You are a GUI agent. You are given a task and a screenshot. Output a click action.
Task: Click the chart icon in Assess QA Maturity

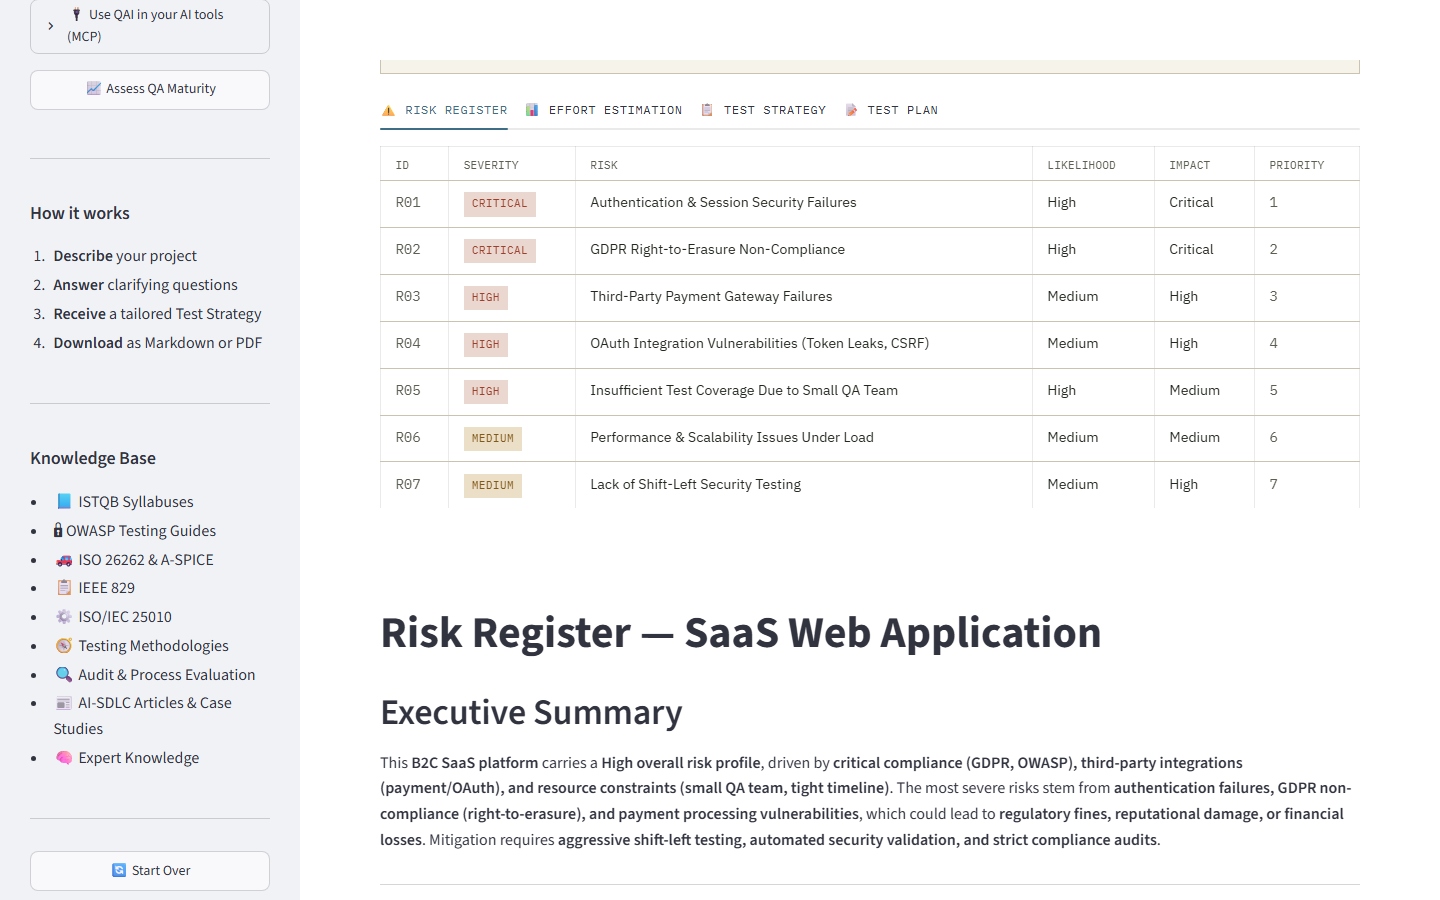click(93, 89)
